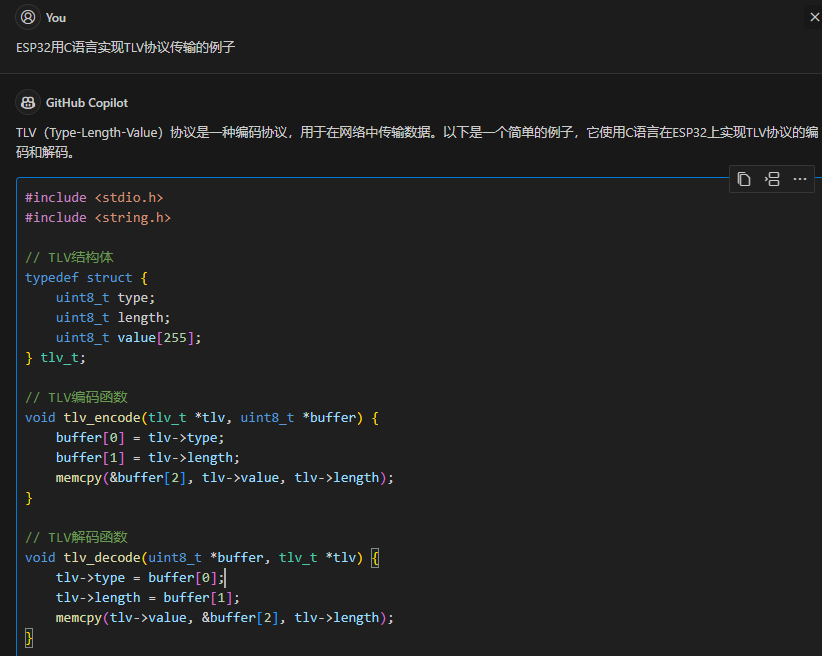Click the "buffer[1] = tlv->length;" line
Viewport: 822px width, 656px height.
point(148,458)
